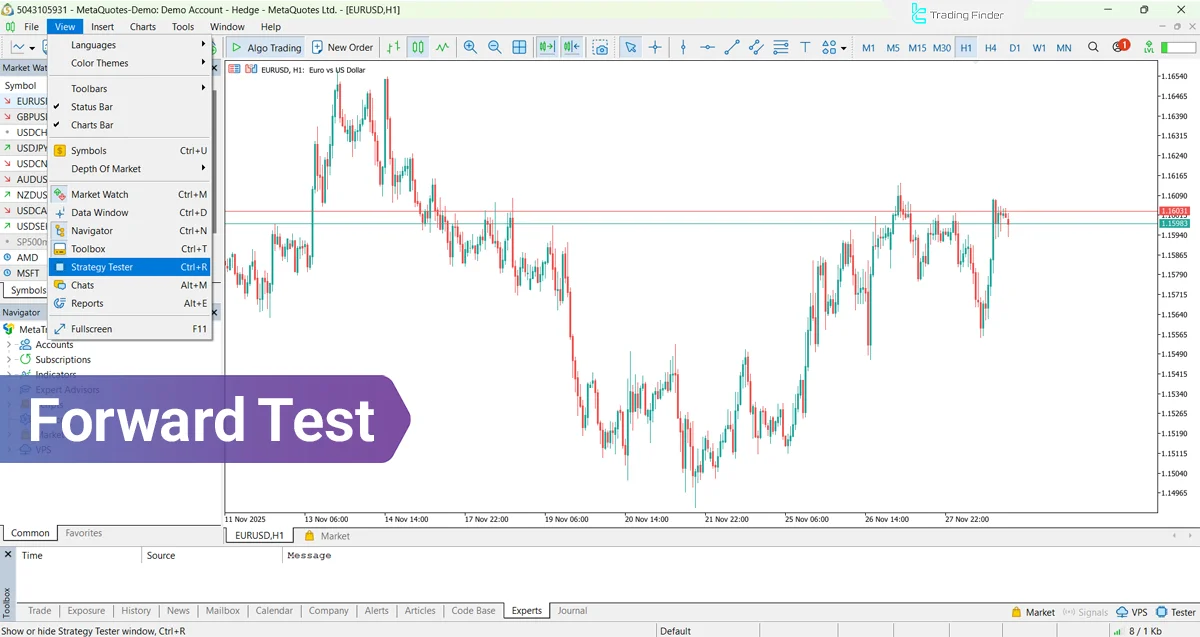Open the tiled windows view

tap(519, 47)
